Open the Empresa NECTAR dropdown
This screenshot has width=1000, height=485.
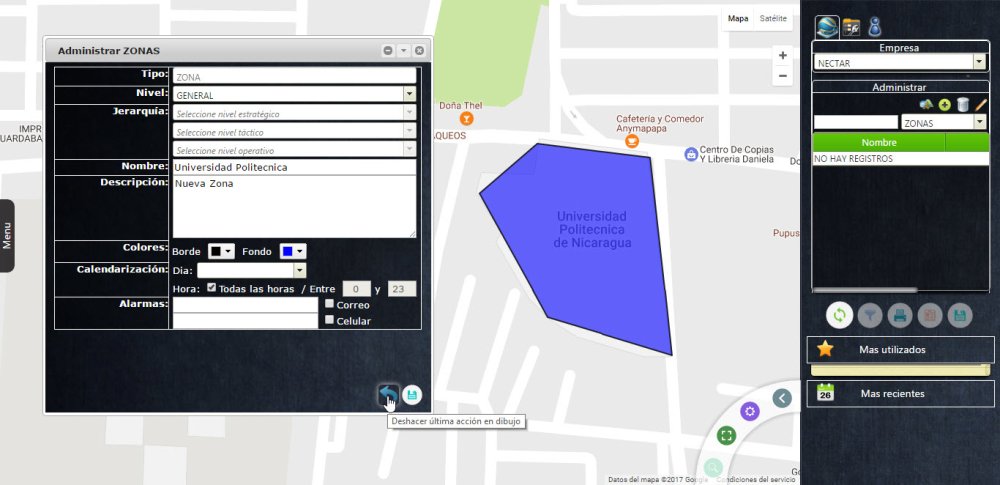pos(900,62)
